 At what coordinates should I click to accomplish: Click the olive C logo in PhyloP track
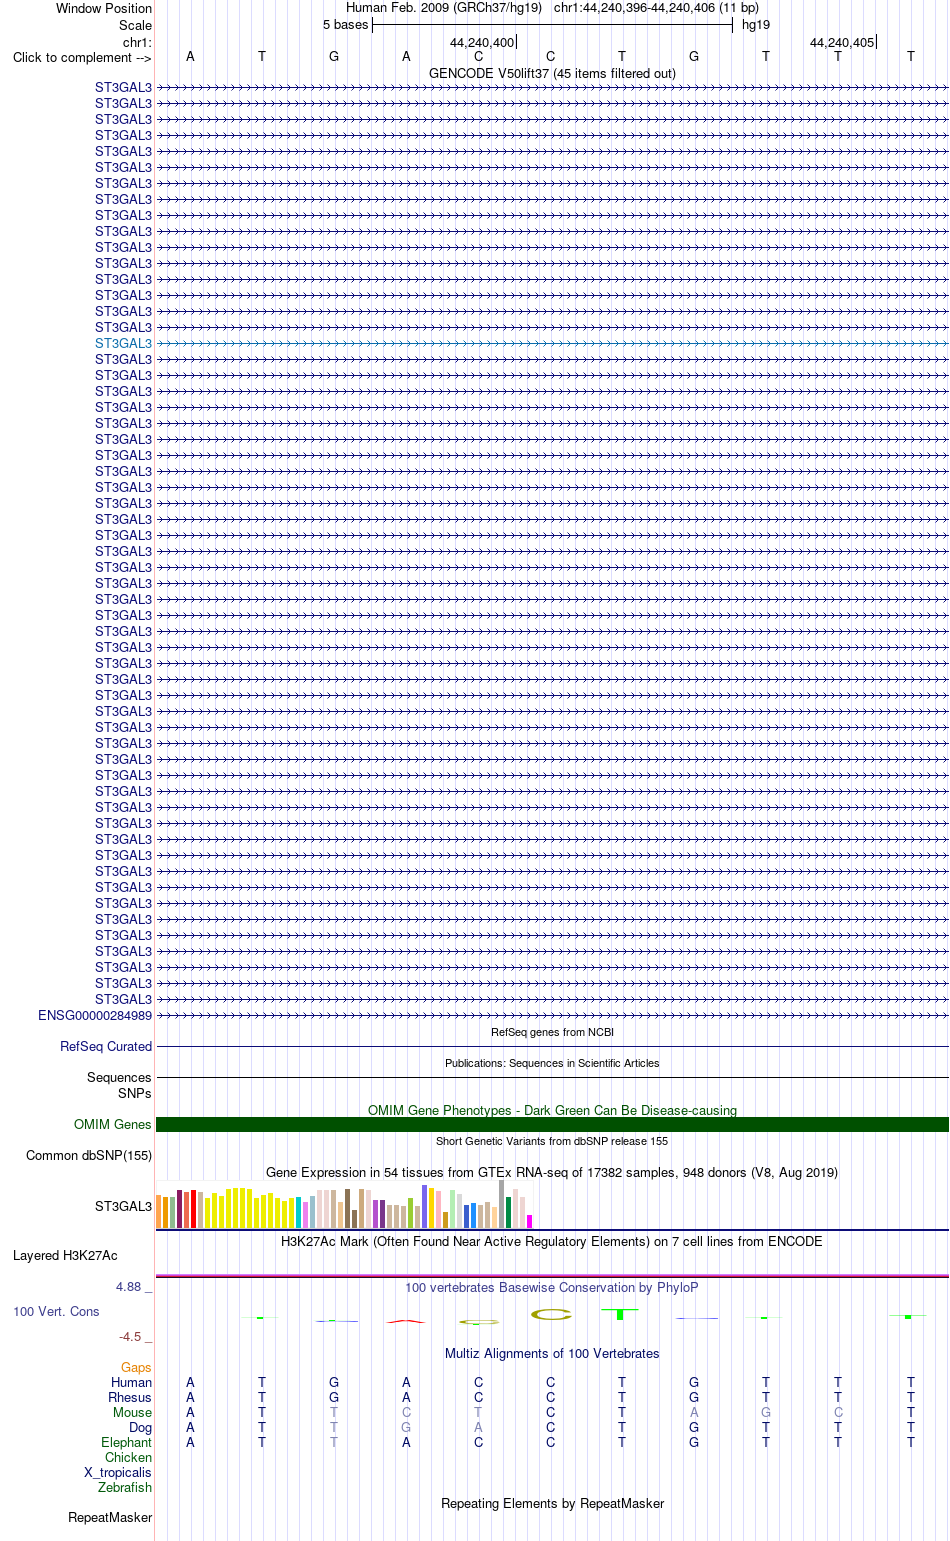550,1314
